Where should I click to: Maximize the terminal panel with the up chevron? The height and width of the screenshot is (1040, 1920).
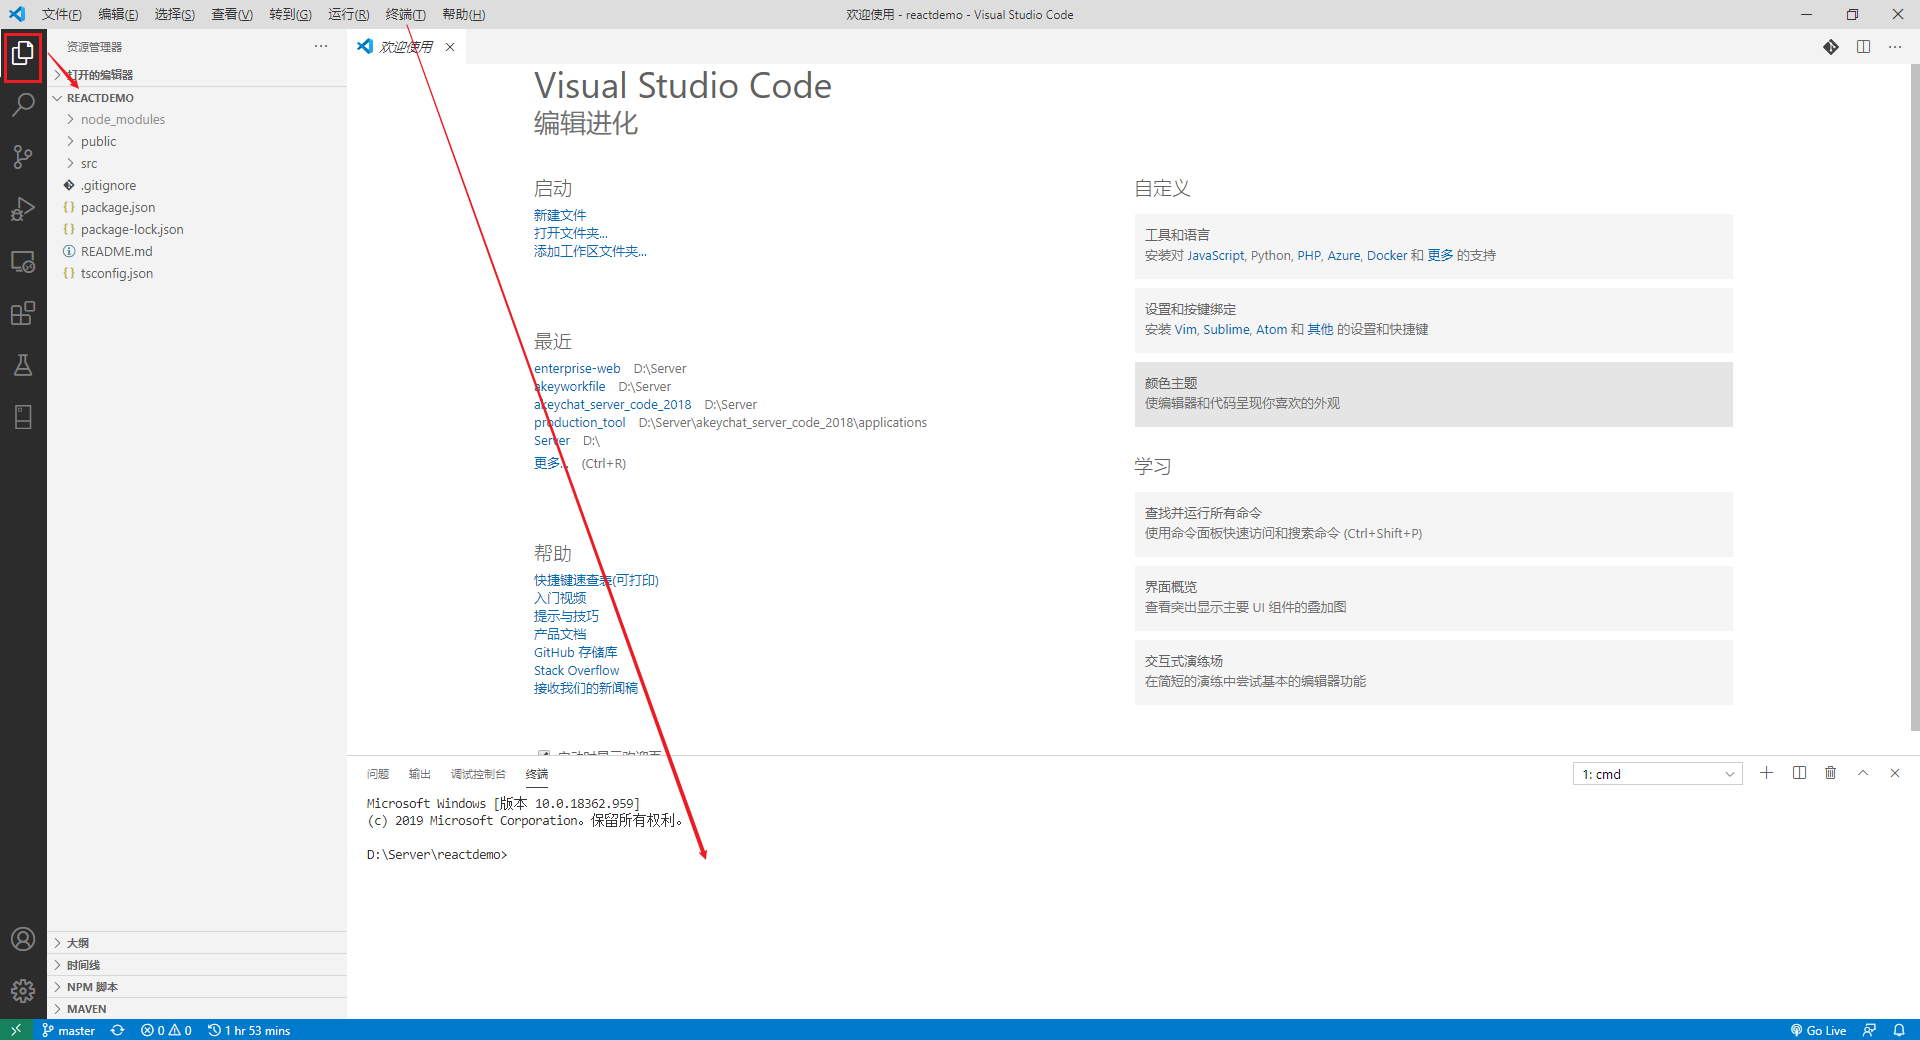tap(1863, 773)
